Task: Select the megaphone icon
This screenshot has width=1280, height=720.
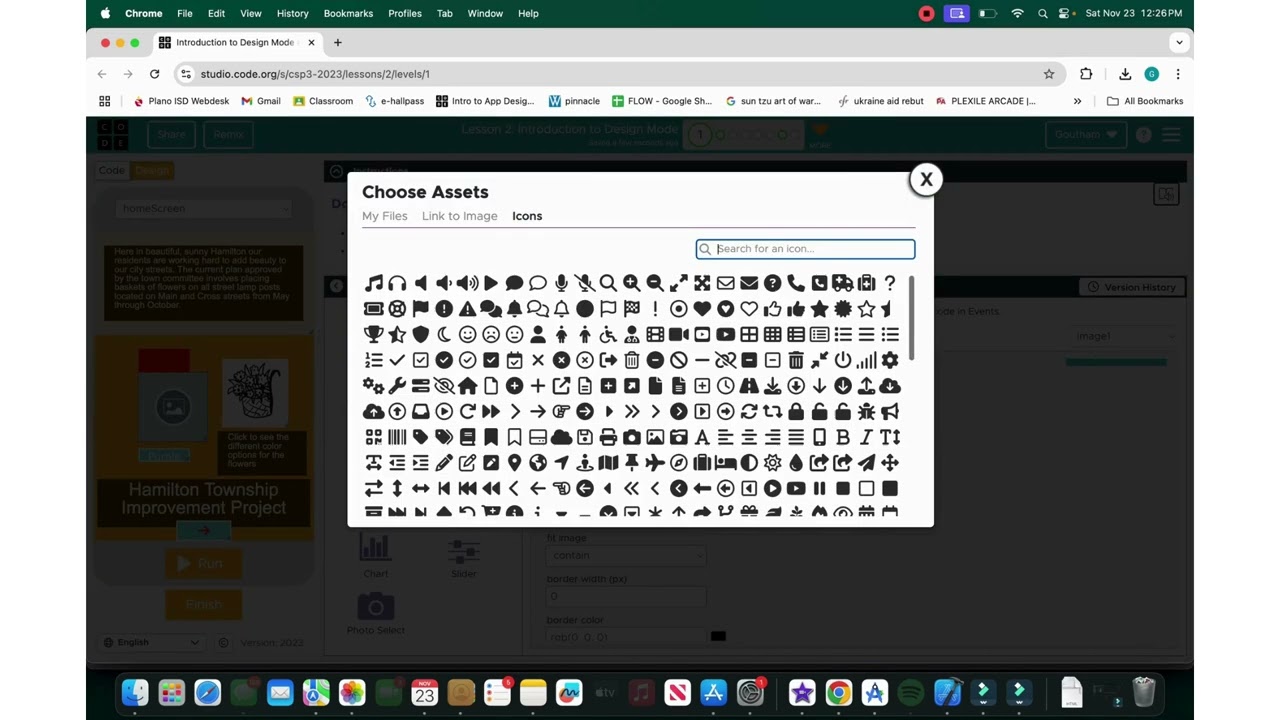Action: [890, 412]
